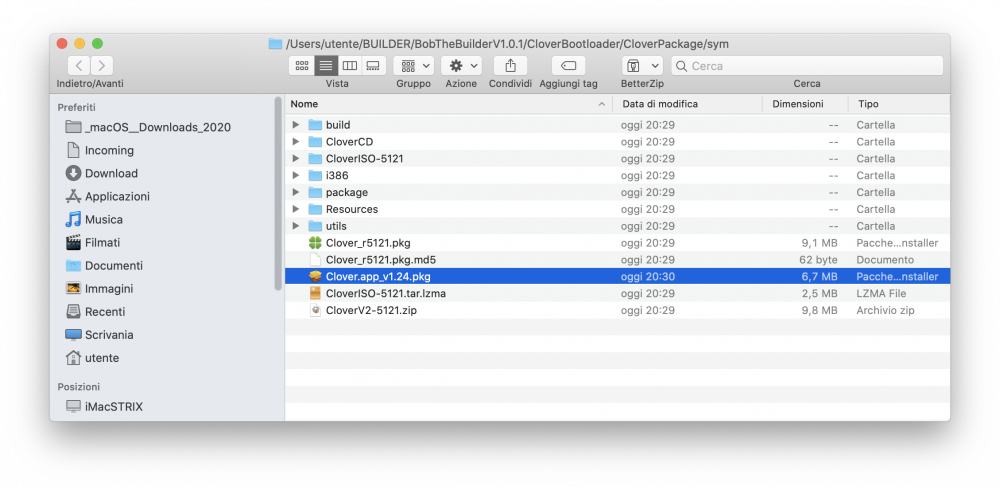Click the folder icon in title path
This screenshot has height=487, width=1000.
click(276, 44)
